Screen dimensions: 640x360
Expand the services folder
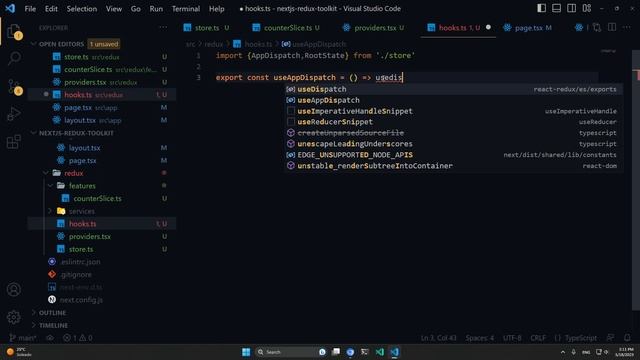pos(50,211)
